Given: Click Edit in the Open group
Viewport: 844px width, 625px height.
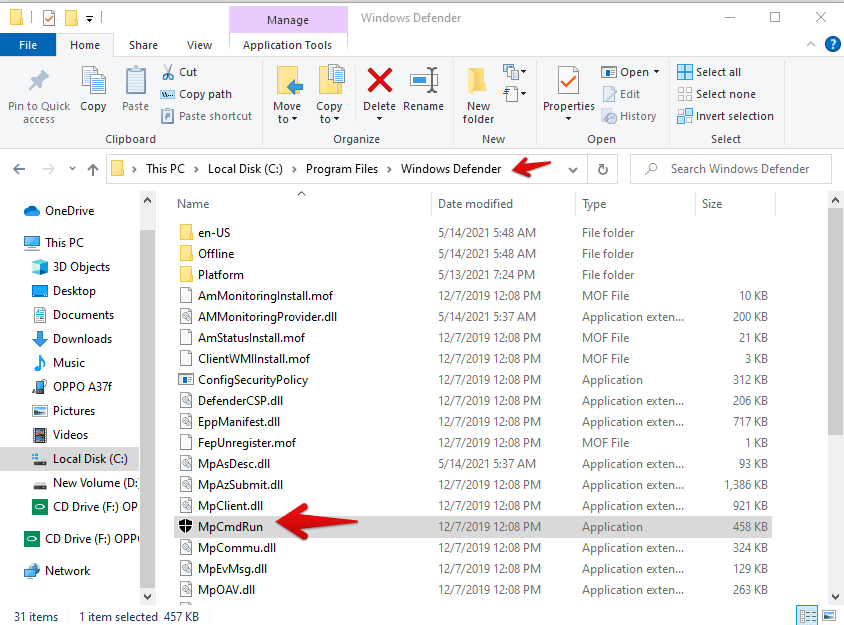Looking at the screenshot, I should [x=621, y=94].
